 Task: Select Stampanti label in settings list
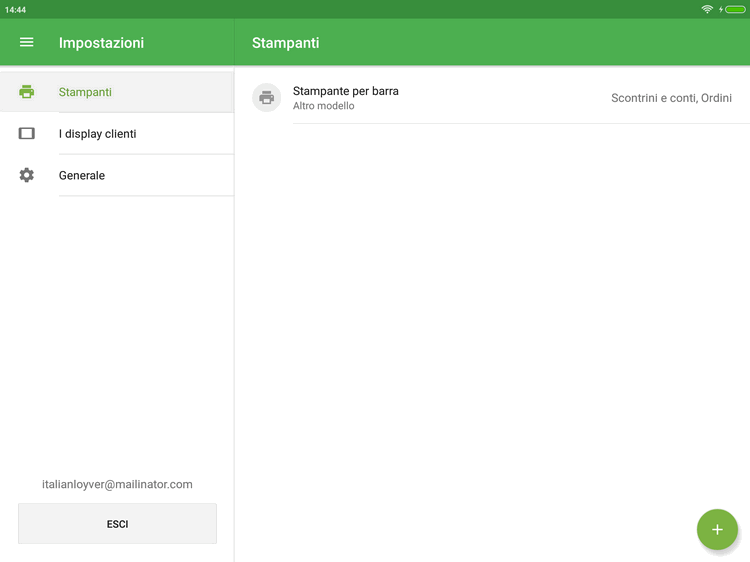tap(85, 92)
